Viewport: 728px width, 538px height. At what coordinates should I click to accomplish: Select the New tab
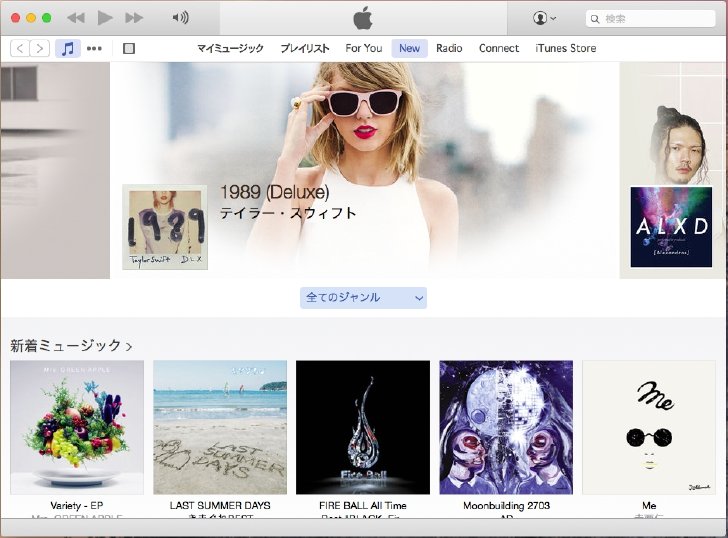pos(410,48)
